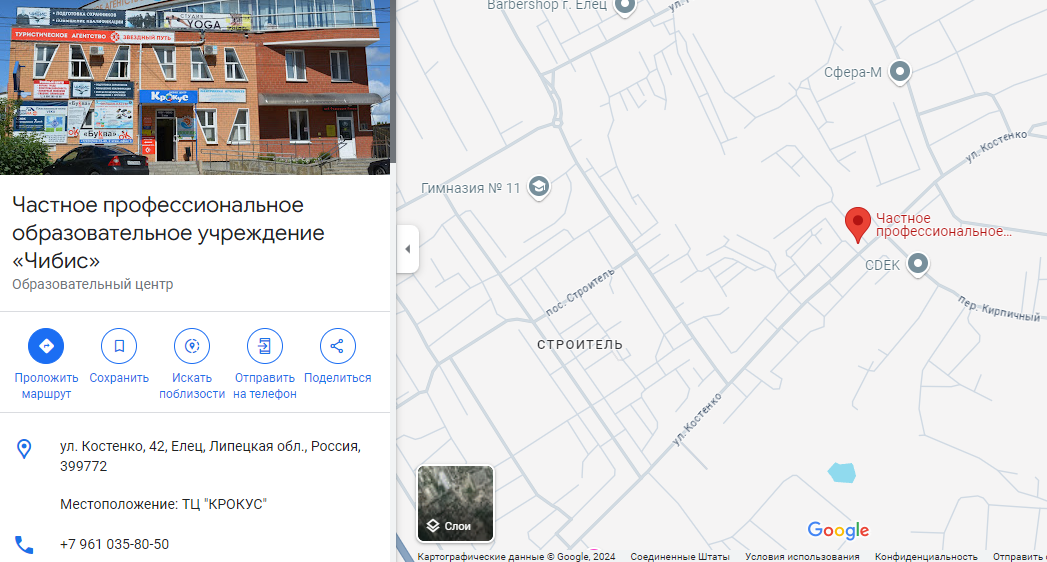Open Конфиденциальность link
This screenshot has height=562, width=1047.
point(926,556)
